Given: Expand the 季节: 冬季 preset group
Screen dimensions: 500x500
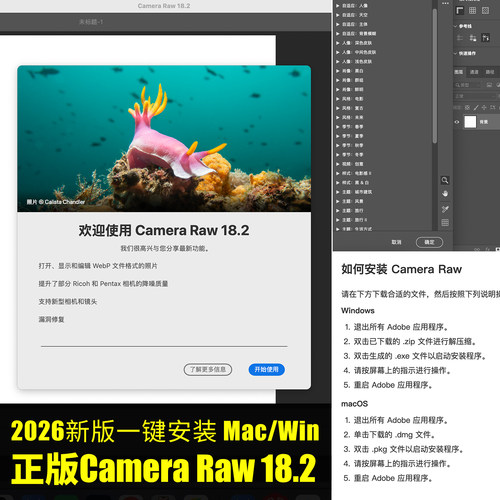Looking at the screenshot, I should [337, 155].
